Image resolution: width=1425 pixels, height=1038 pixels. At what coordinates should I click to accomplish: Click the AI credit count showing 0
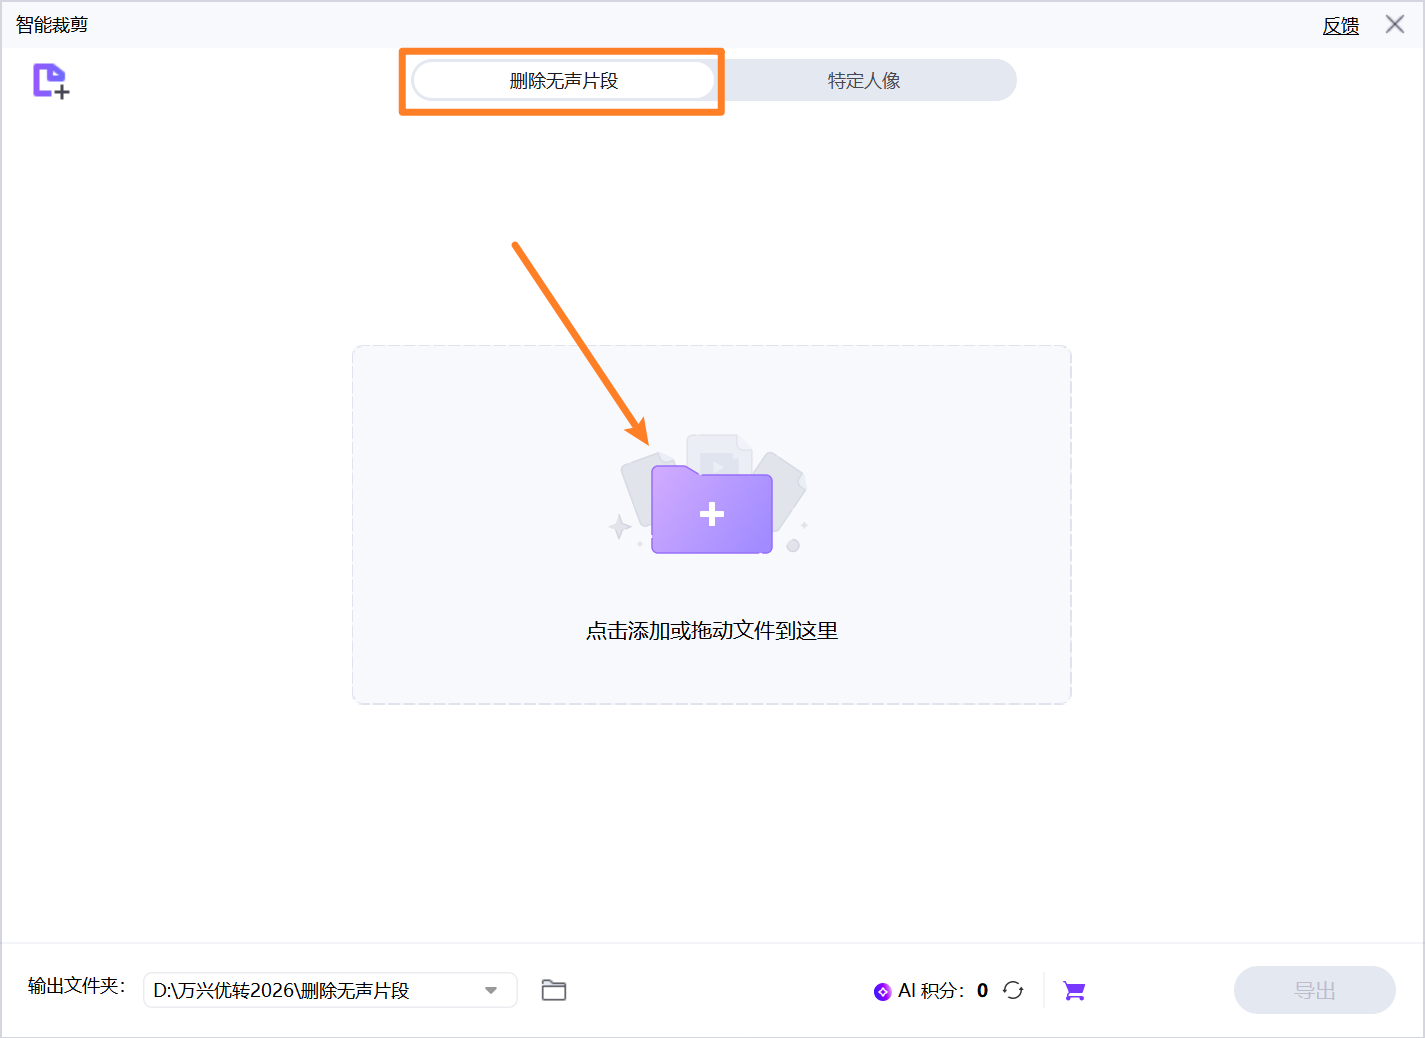982,990
